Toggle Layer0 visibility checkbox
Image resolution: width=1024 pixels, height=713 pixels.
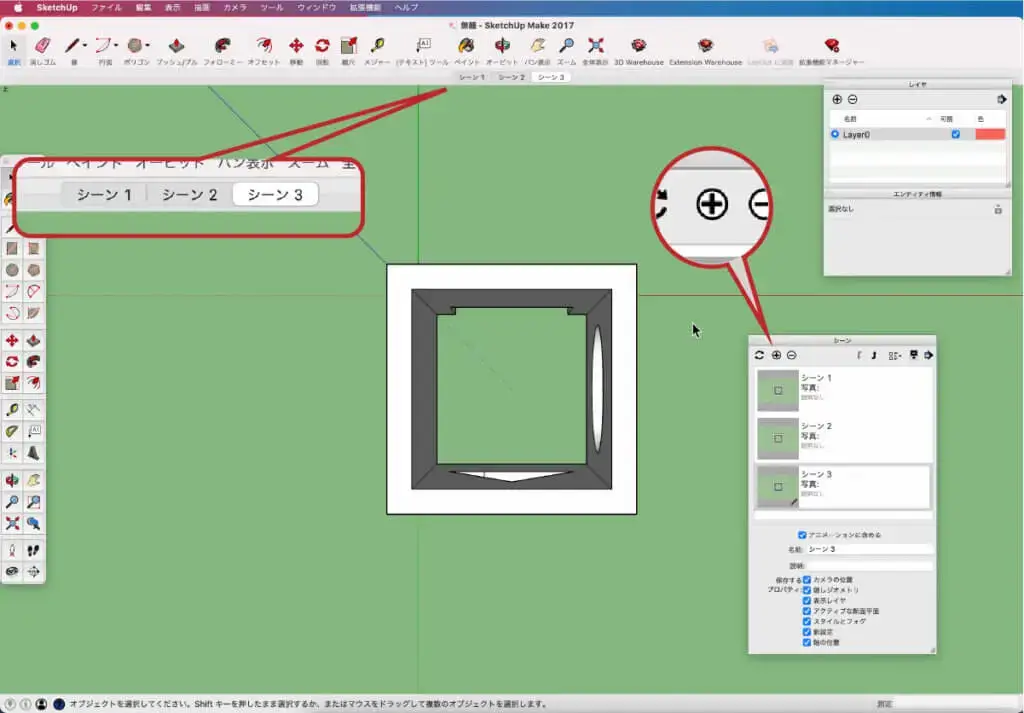pos(956,134)
